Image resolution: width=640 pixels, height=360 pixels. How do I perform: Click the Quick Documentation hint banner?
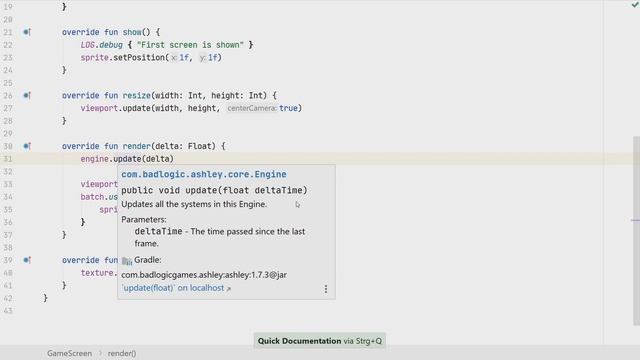320,341
